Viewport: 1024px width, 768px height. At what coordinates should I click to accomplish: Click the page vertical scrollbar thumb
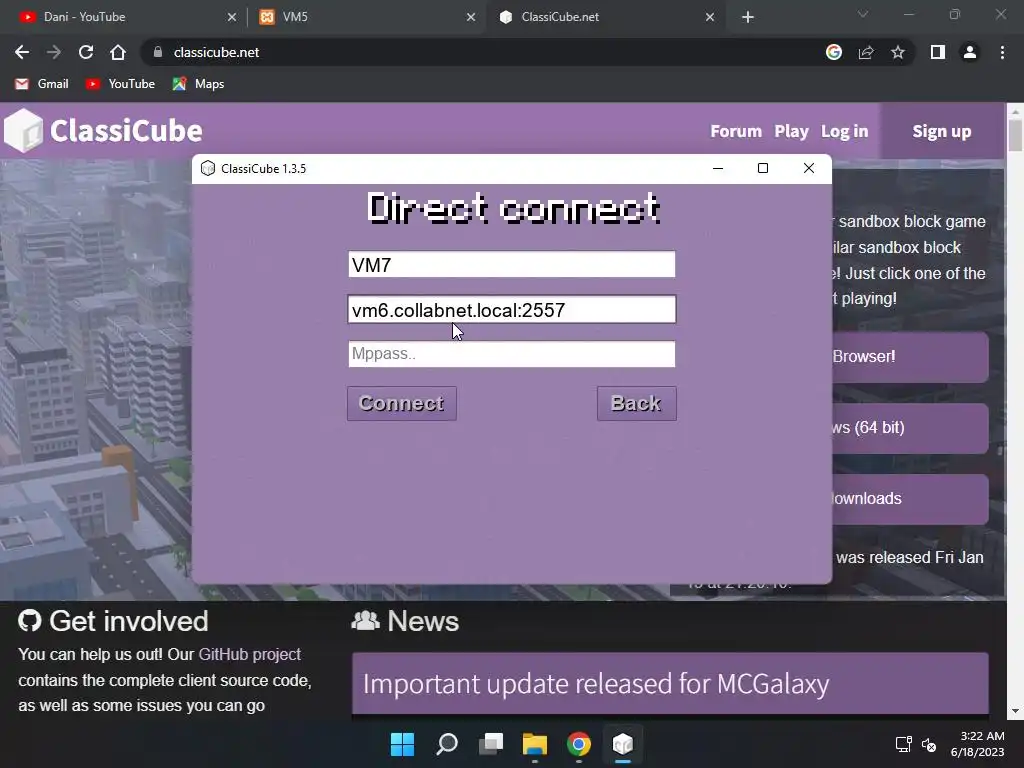(x=1015, y=135)
